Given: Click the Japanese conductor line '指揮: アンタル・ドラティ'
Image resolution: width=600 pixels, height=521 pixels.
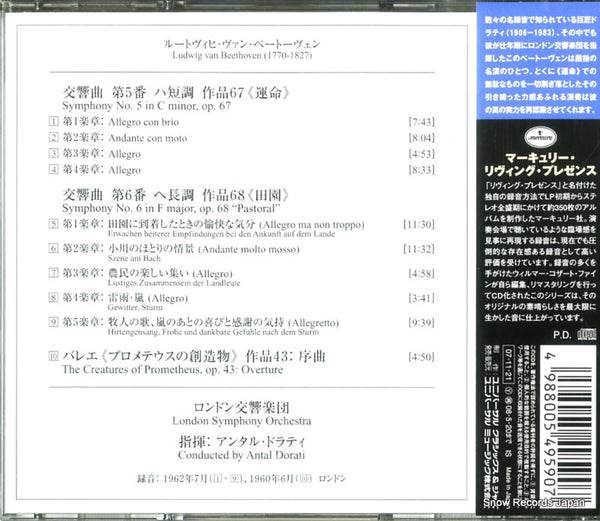Looking at the screenshot, I should pos(242,442).
